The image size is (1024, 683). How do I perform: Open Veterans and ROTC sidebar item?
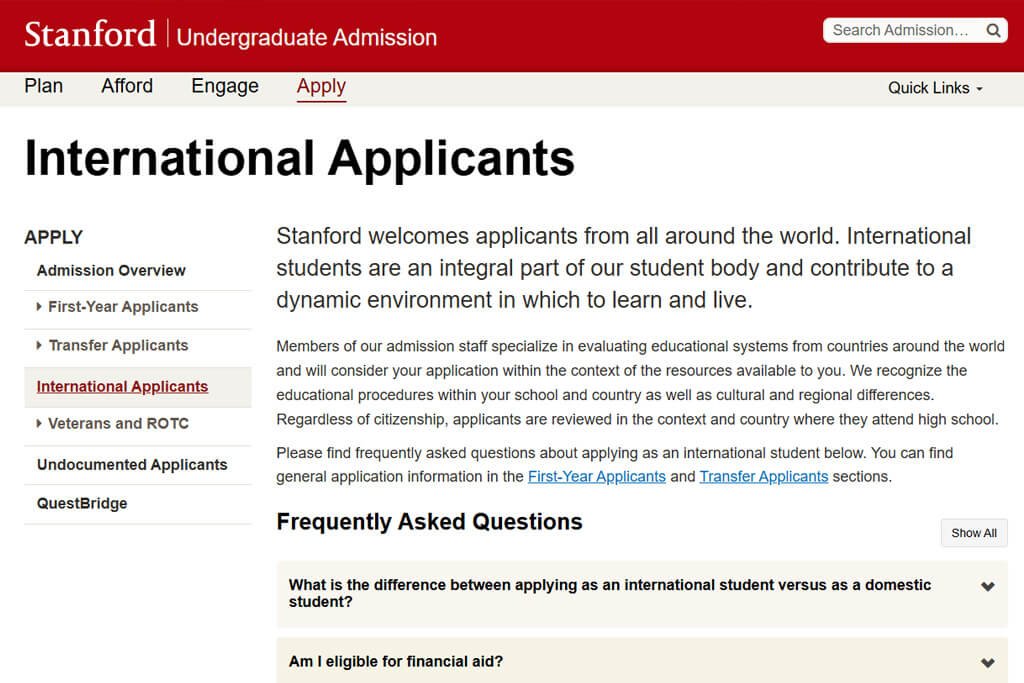(x=118, y=424)
